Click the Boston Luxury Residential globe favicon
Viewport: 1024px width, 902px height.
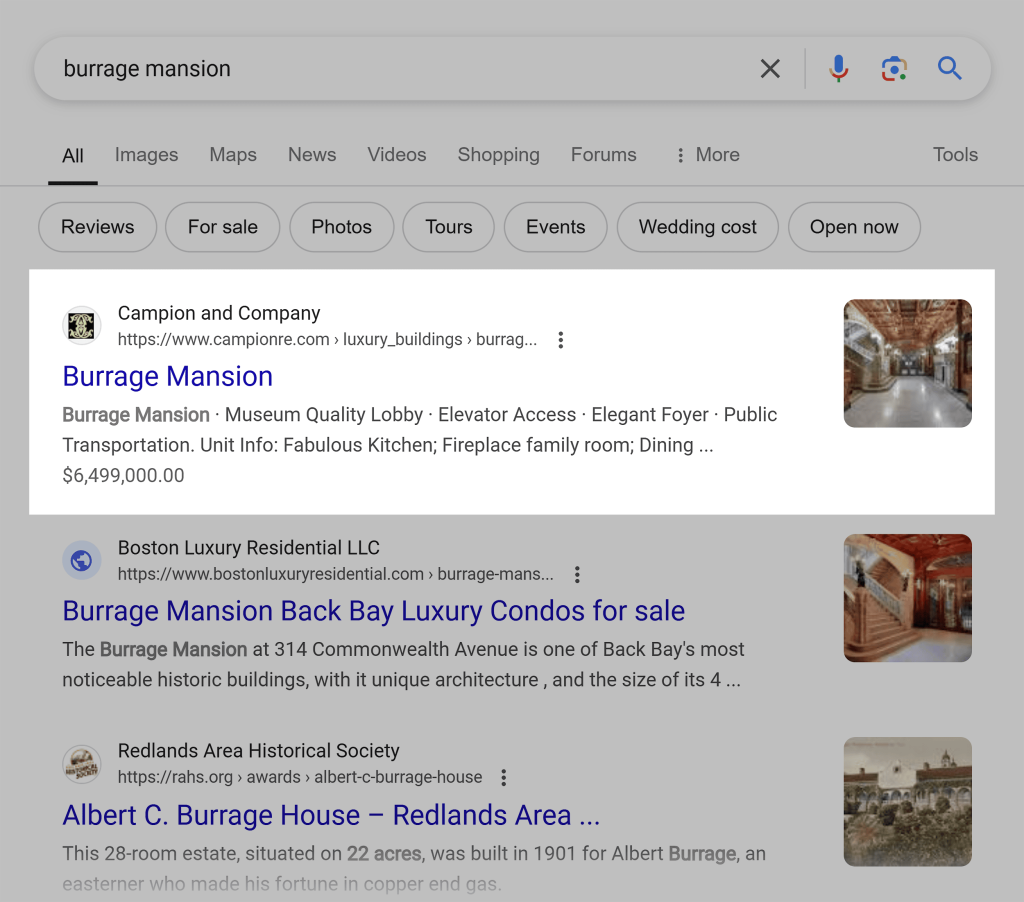click(82, 560)
